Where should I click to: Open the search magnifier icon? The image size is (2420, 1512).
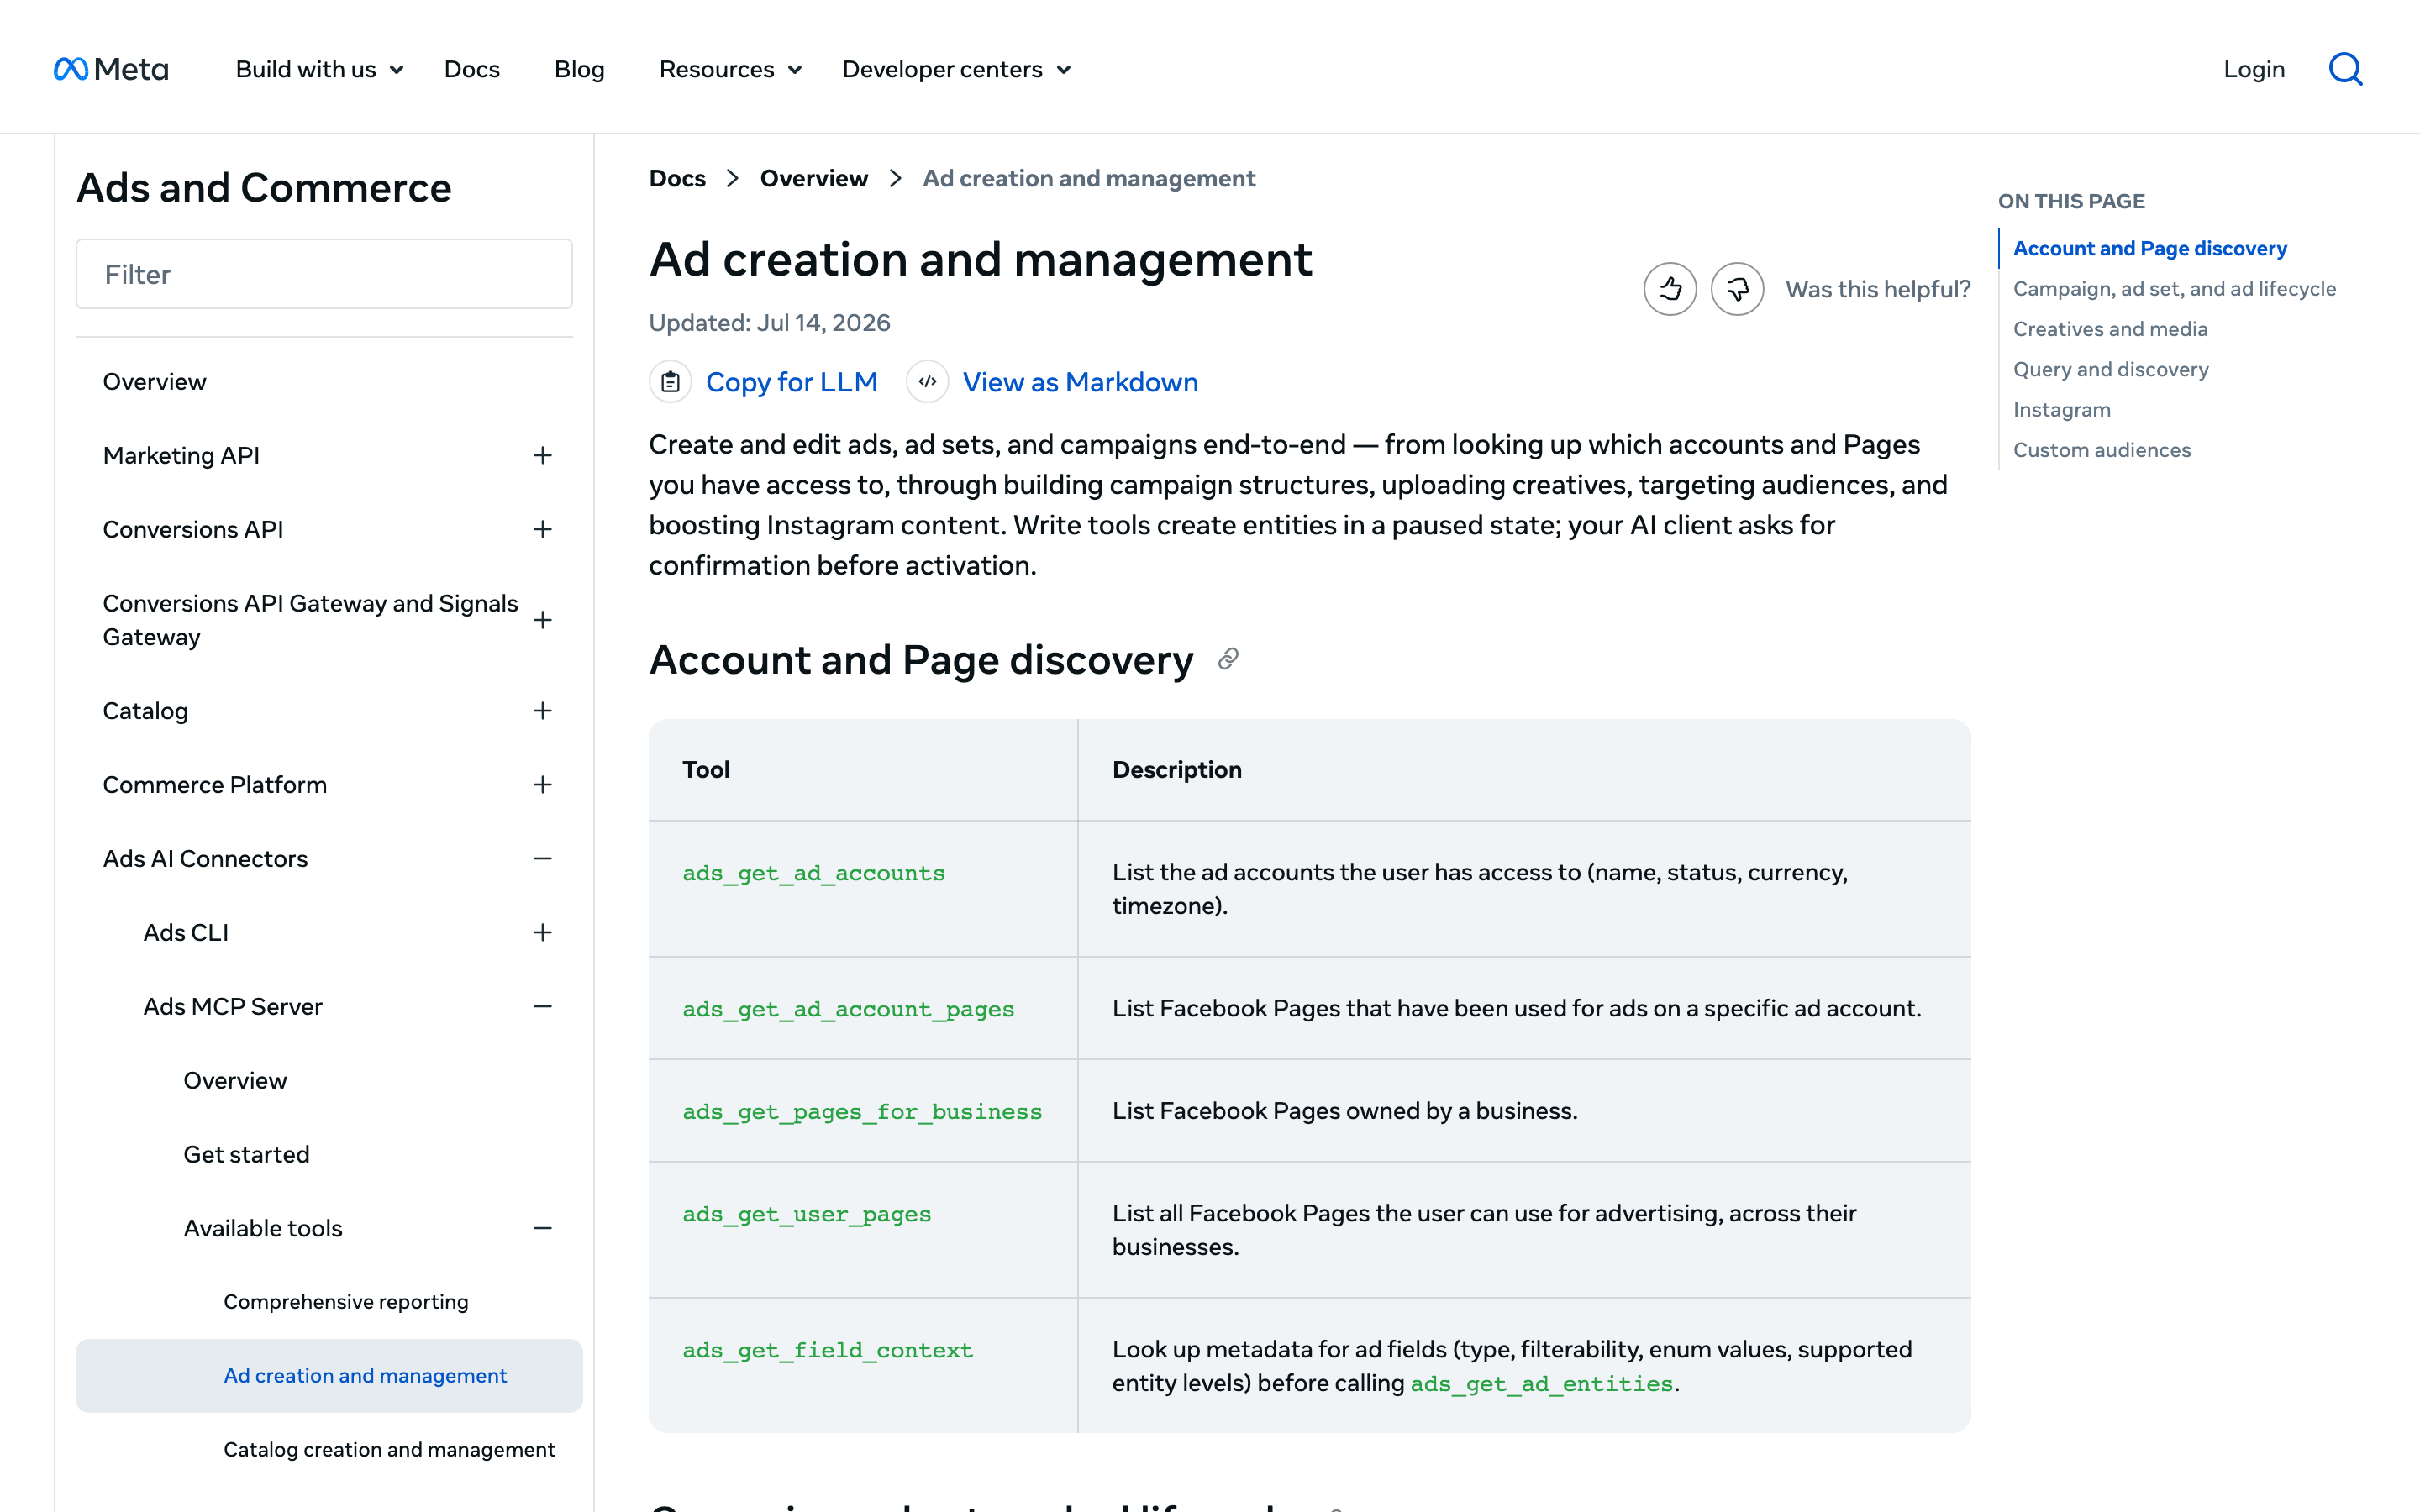[x=2345, y=69]
